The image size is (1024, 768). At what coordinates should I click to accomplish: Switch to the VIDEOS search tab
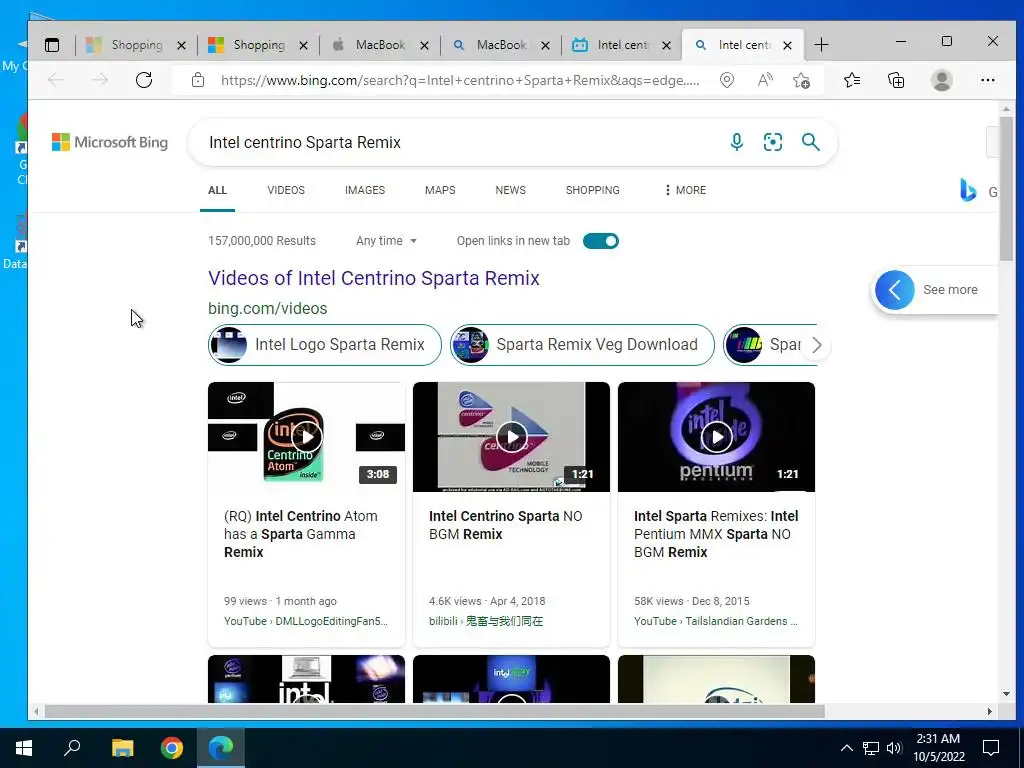click(286, 190)
